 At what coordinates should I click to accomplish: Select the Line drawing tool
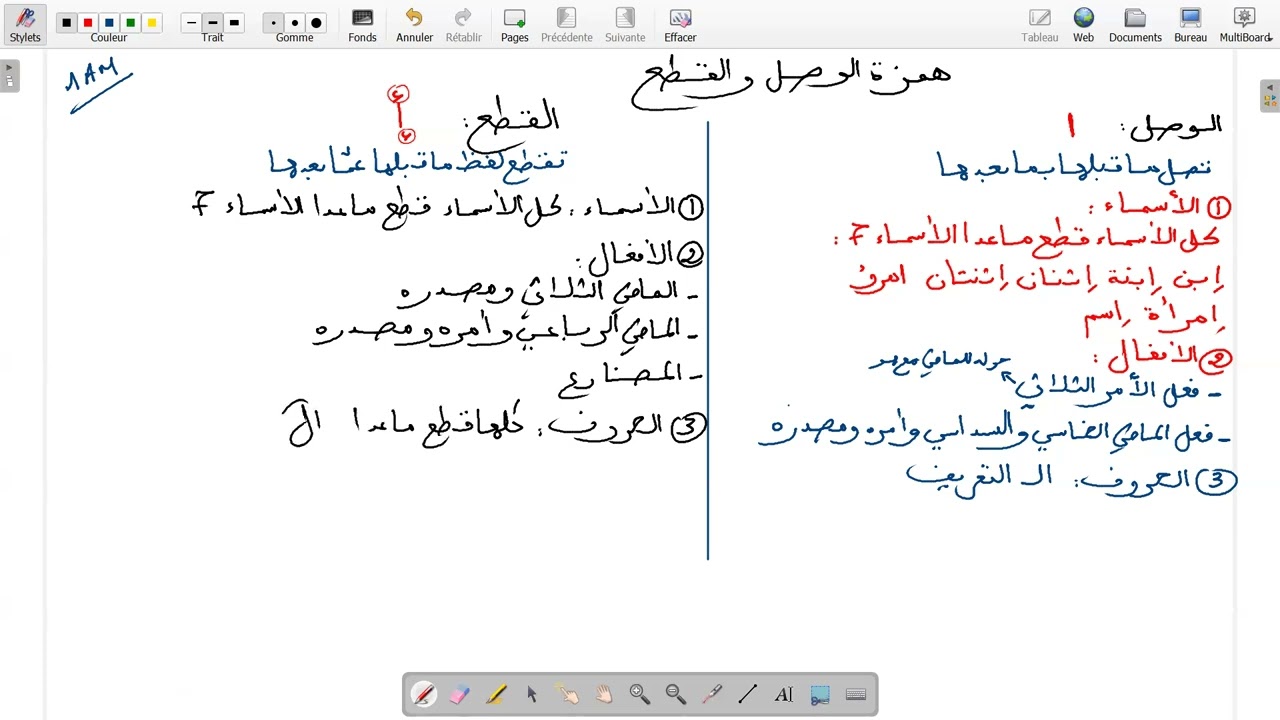(748, 694)
